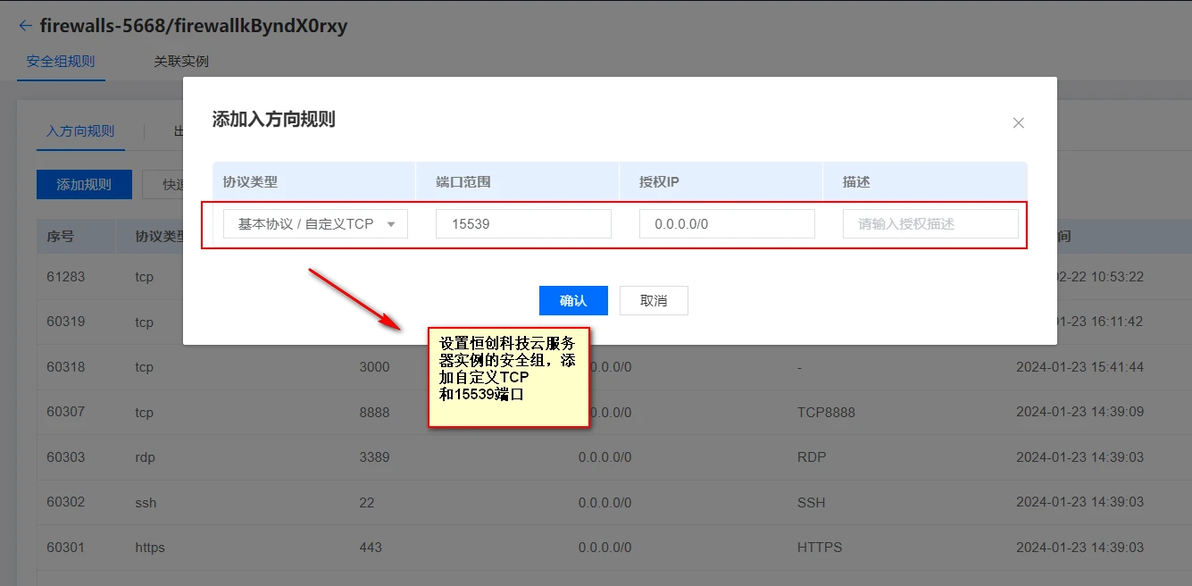
Task: Open the 关联实例 tab
Action: (x=181, y=62)
